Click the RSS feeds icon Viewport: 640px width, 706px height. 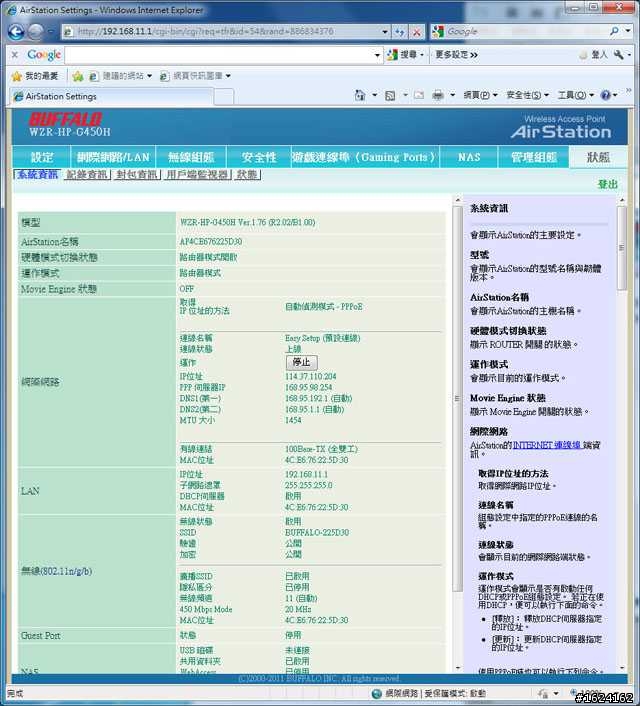click(390, 95)
